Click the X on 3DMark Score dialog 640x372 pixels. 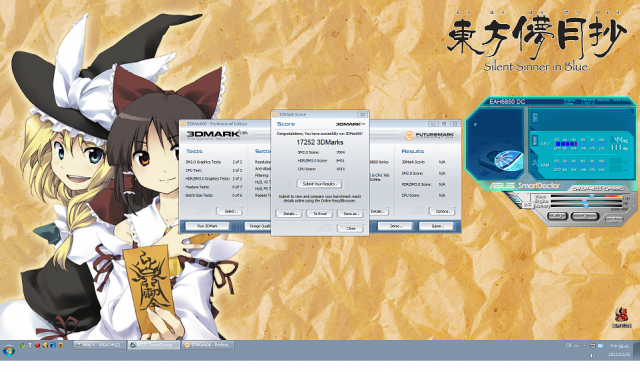click(x=362, y=114)
